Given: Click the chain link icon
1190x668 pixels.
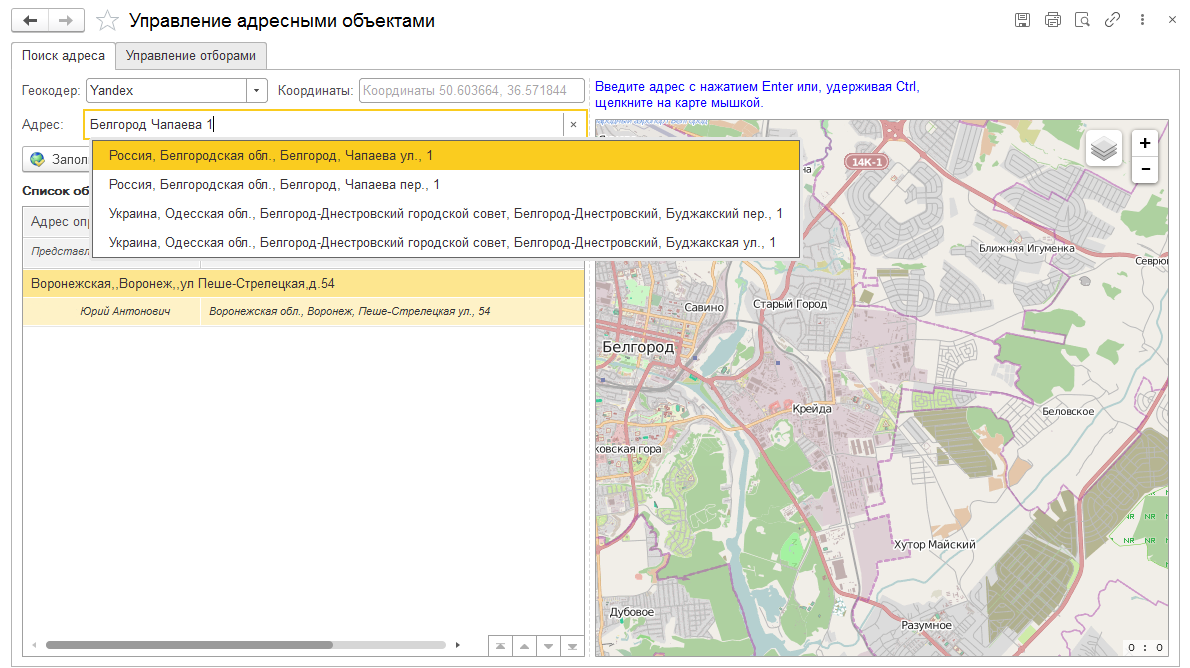Looking at the screenshot, I should pos(1112,20).
